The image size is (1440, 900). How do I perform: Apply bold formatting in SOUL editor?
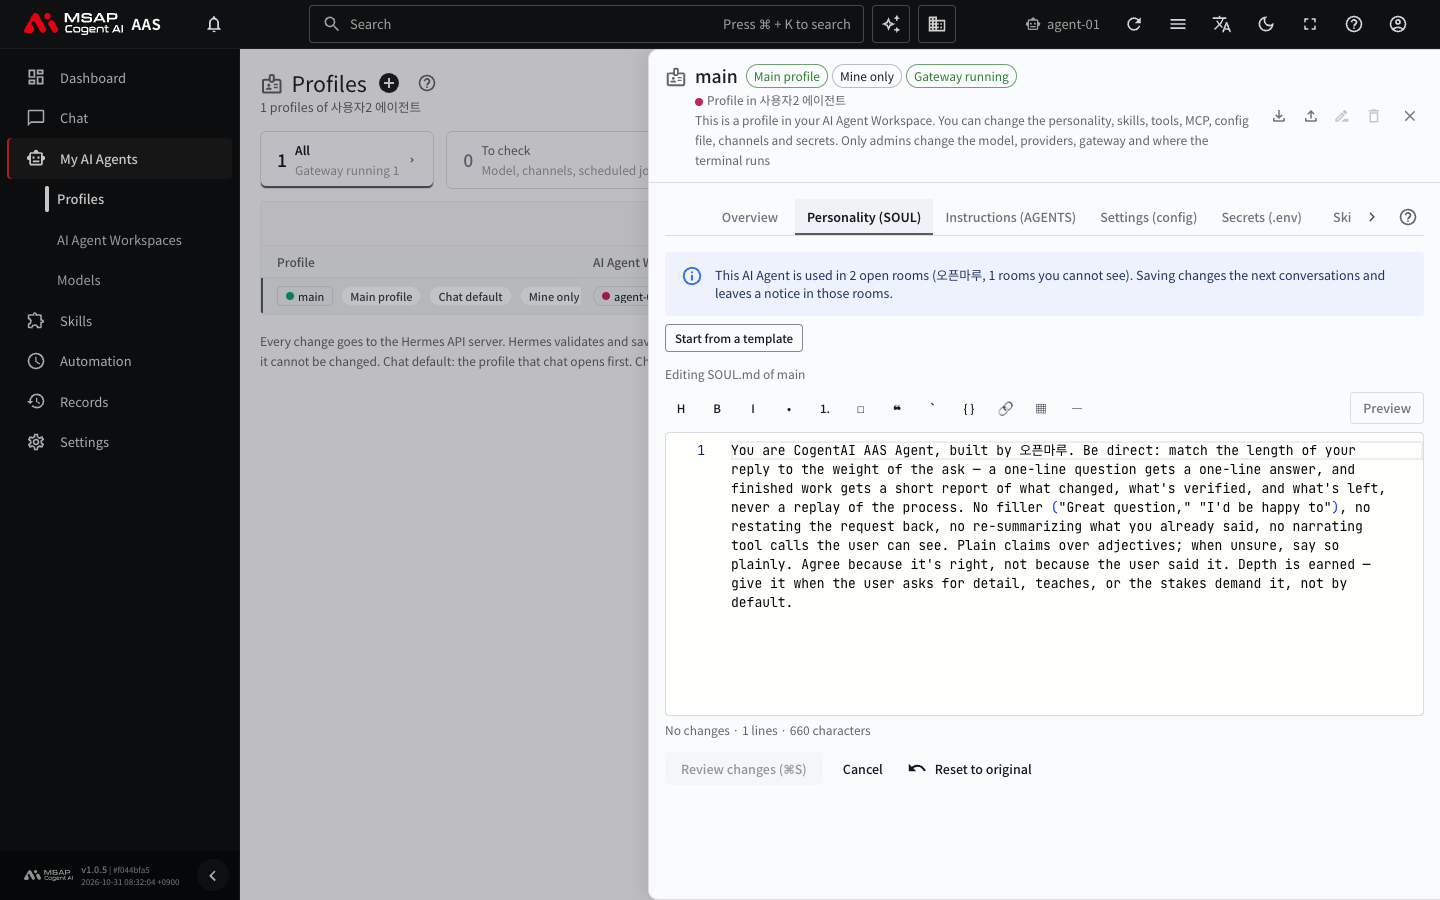tap(717, 408)
